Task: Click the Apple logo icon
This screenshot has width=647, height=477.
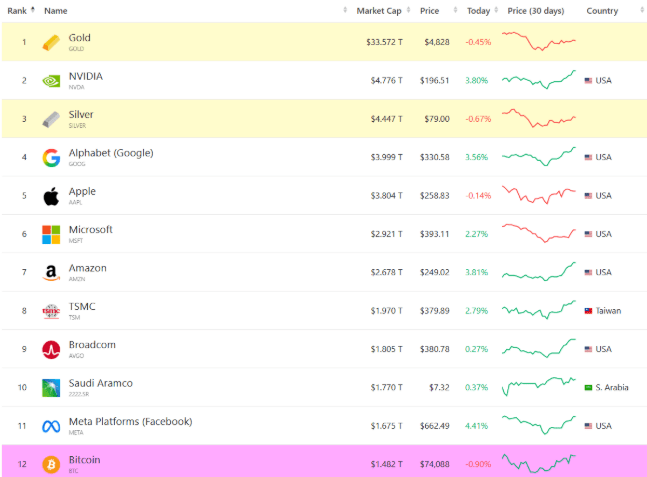Action: click(51, 196)
